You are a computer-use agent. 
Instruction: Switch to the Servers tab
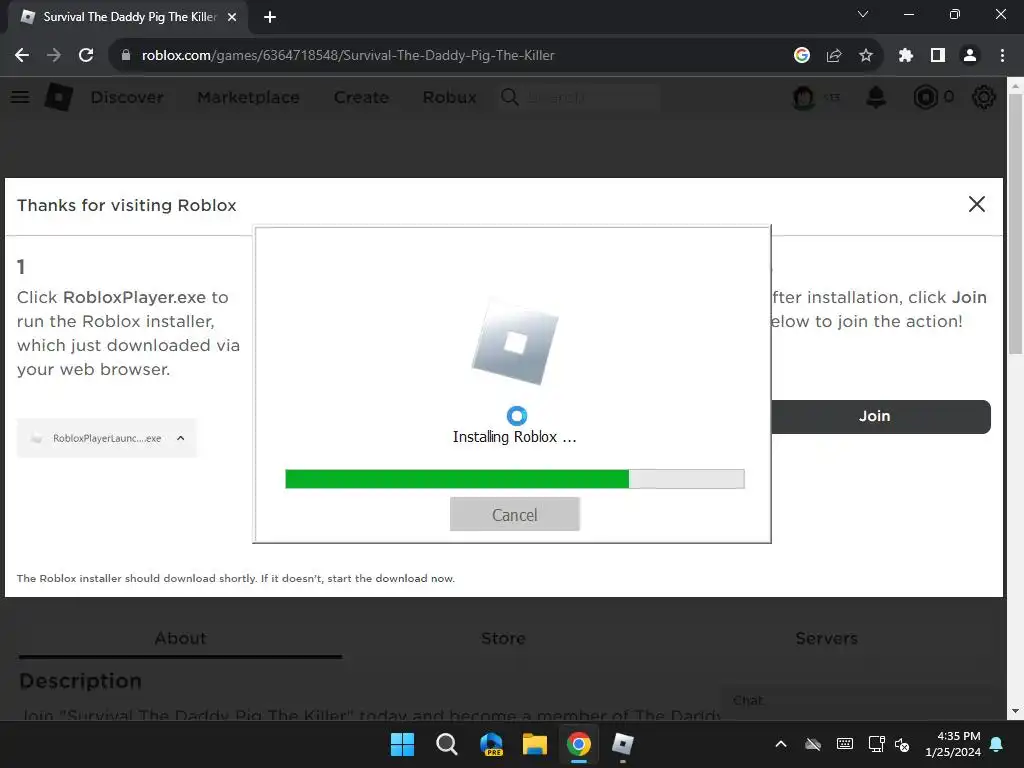click(x=826, y=638)
